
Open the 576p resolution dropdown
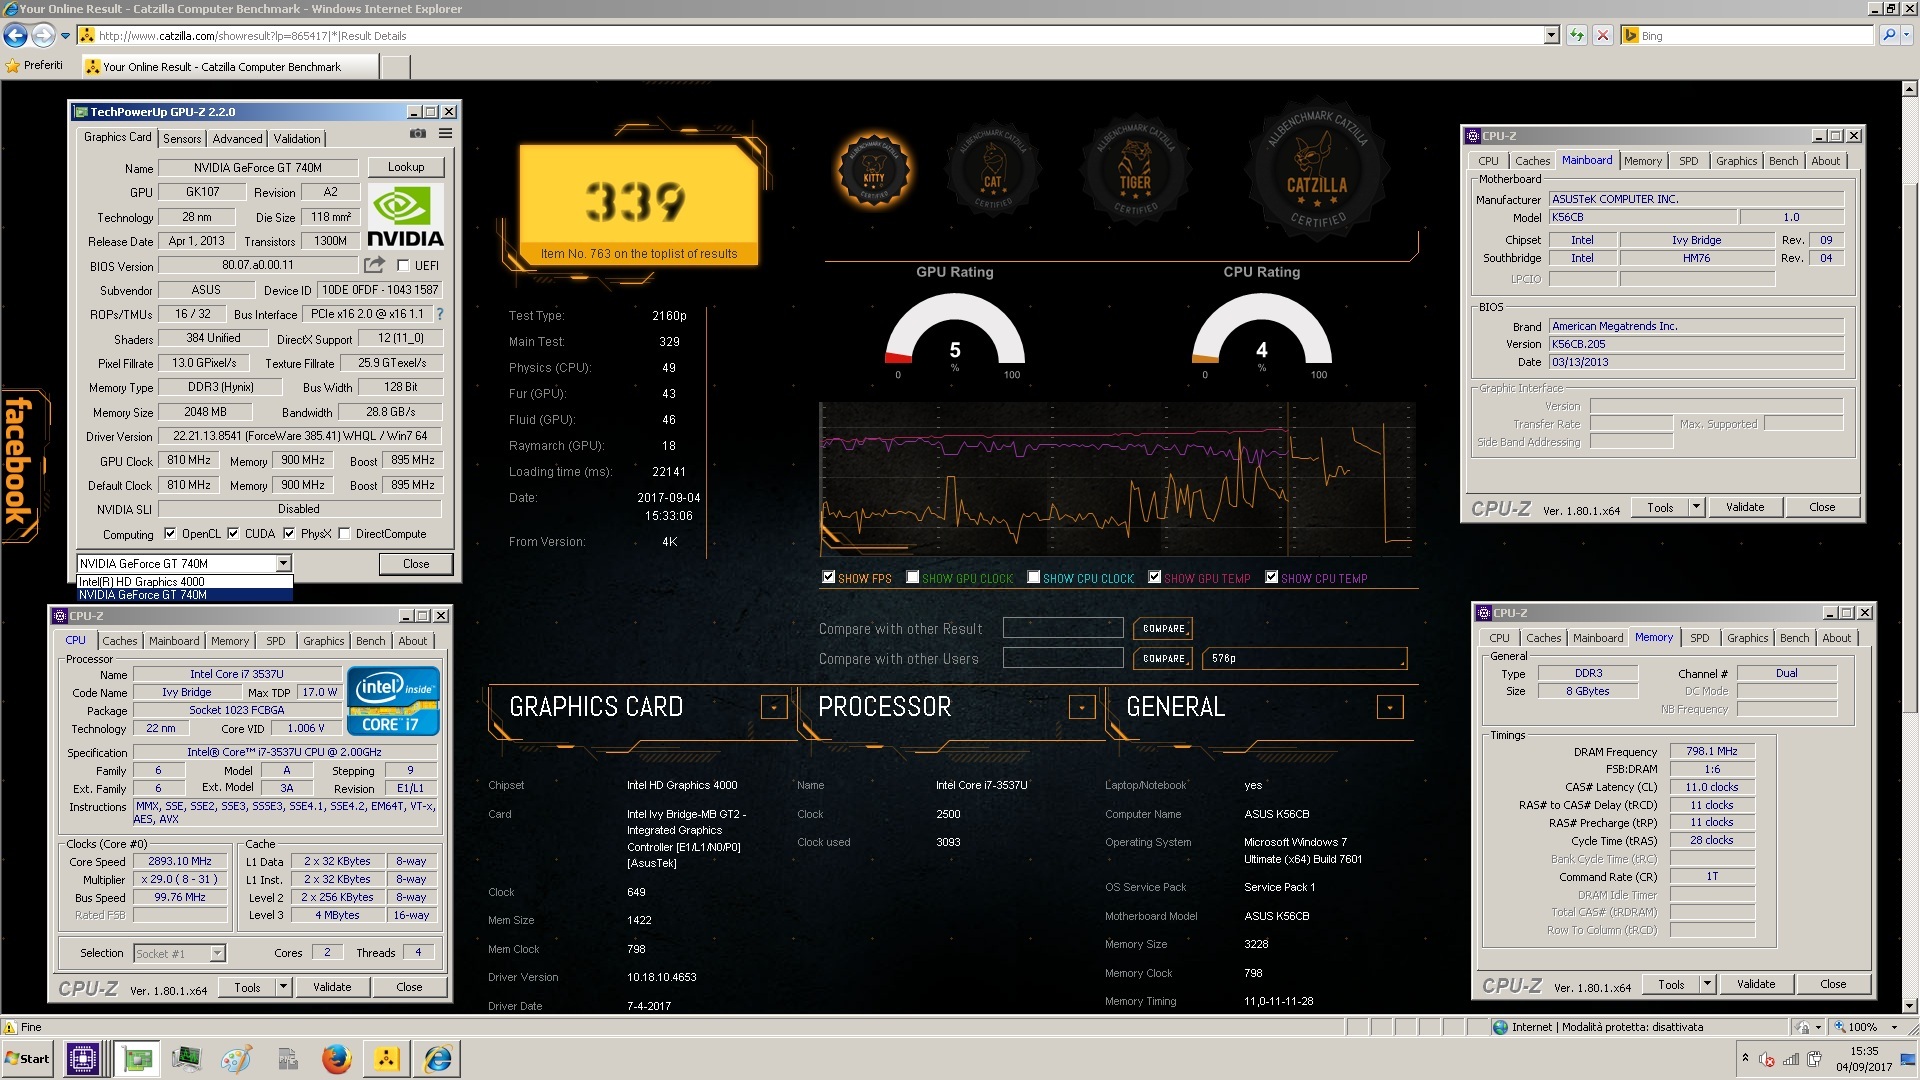click(x=1305, y=658)
